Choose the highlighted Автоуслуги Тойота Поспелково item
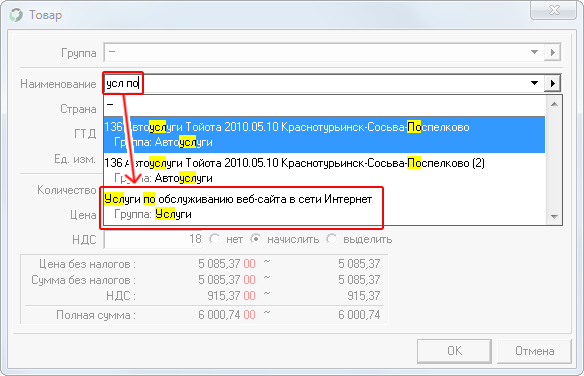Image resolution: width=584 pixels, height=376 pixels. 324,134
